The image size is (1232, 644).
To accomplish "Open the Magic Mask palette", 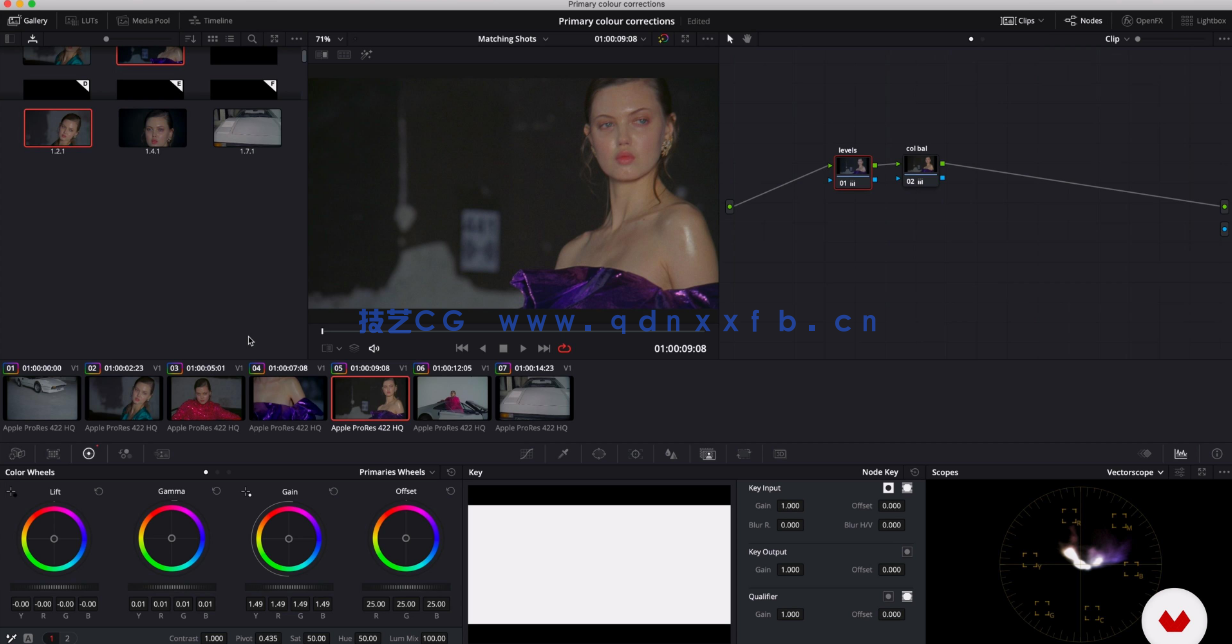I will tap(709, 453).
